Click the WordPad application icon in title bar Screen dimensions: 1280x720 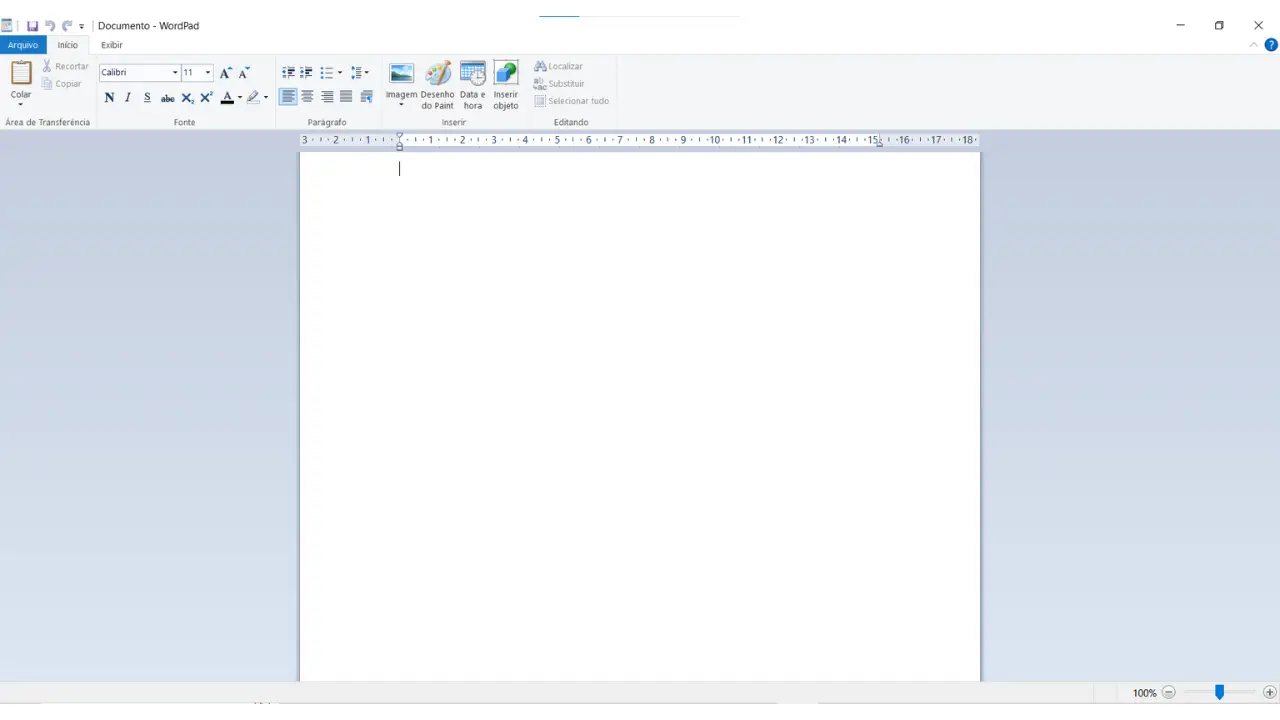click(7, 26)
